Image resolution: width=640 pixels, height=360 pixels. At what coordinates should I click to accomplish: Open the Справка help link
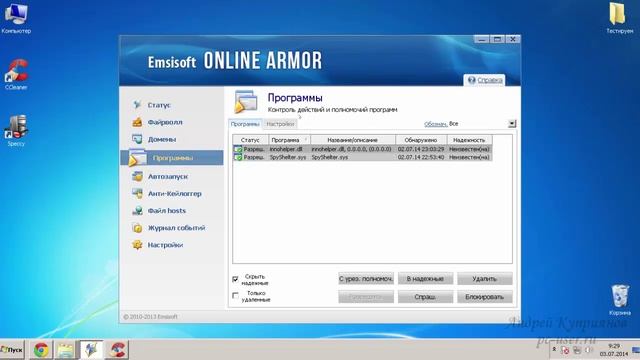coord(490,80)
